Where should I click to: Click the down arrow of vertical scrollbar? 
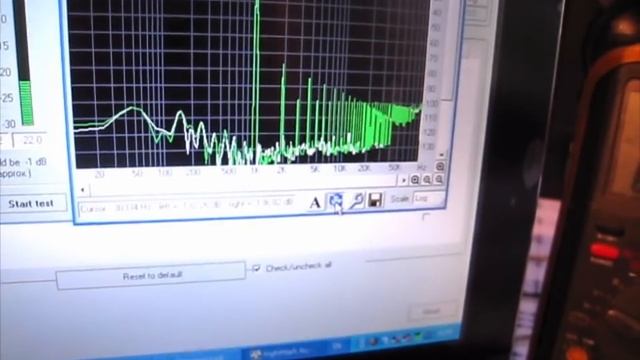coord(442,154)
